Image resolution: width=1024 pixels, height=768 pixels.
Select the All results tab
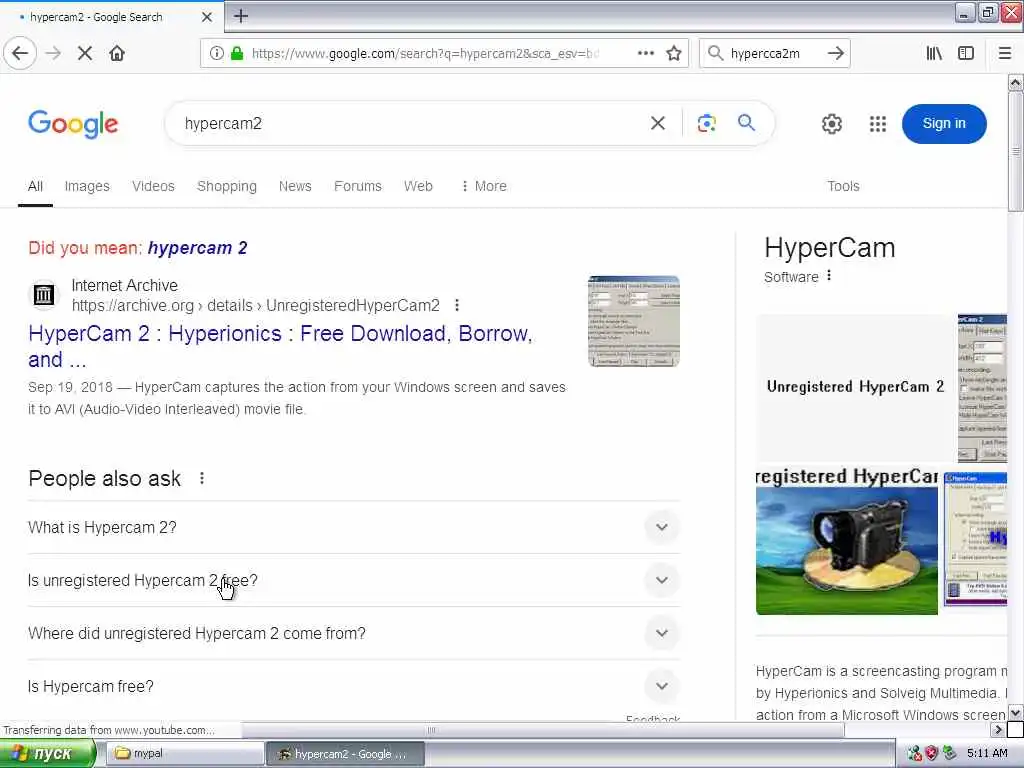35,187
